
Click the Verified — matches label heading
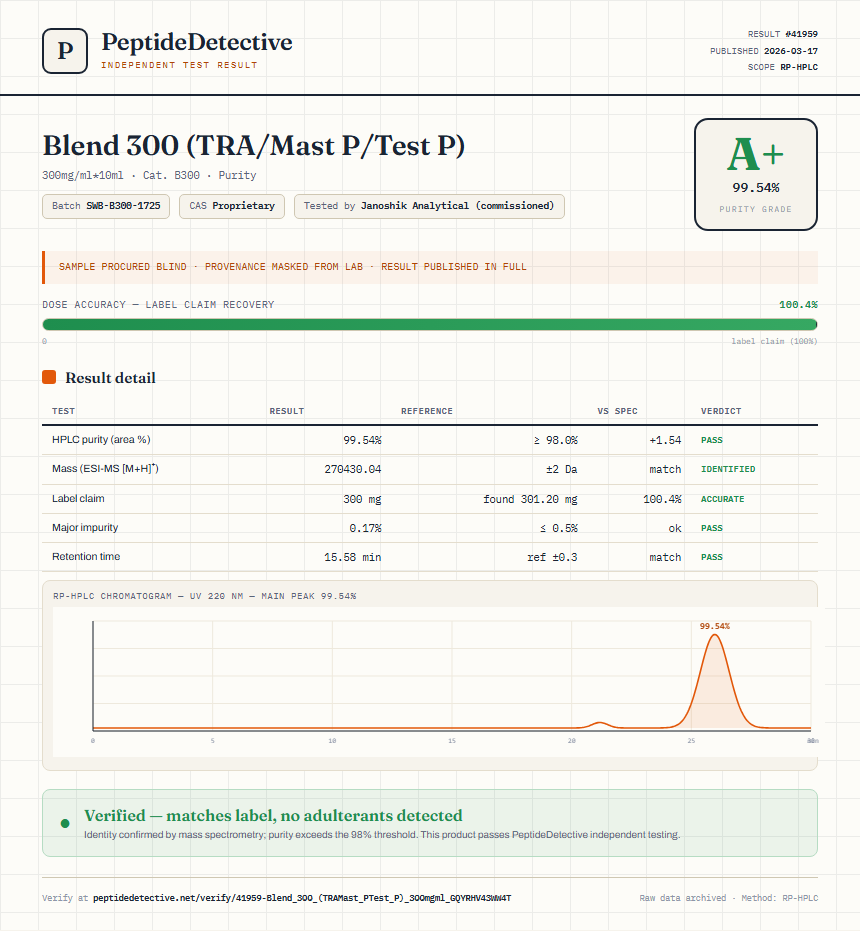273,815
